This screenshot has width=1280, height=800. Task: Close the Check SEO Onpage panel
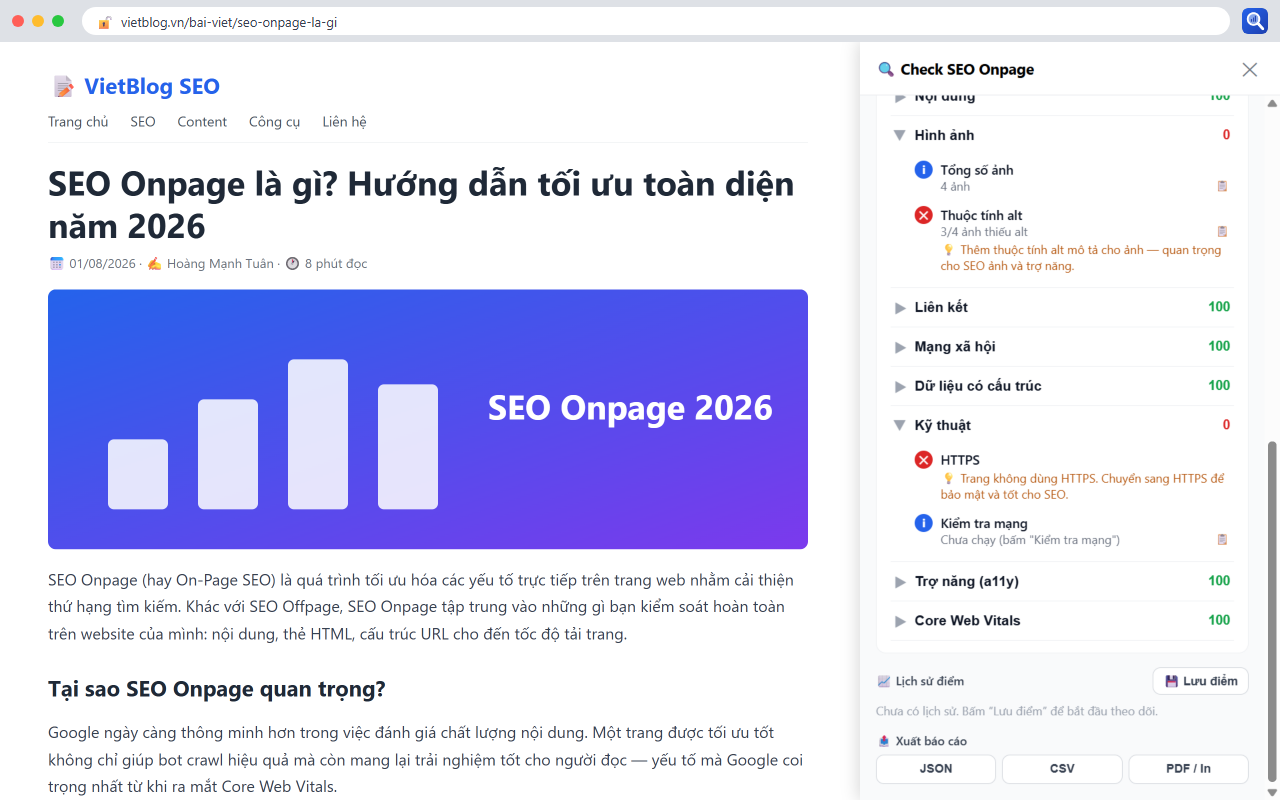(1250, 69)
